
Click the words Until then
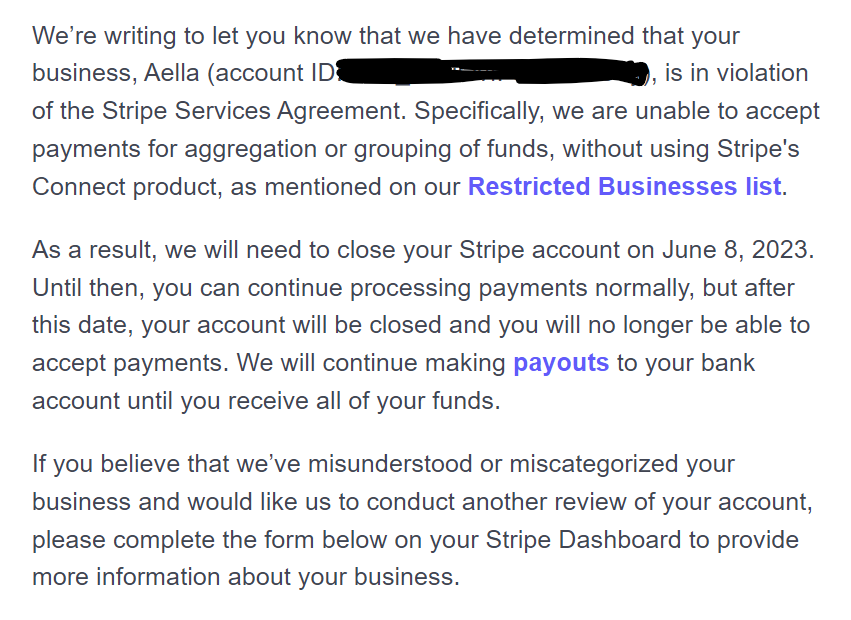pyautogui.click(x=88, y=288)
